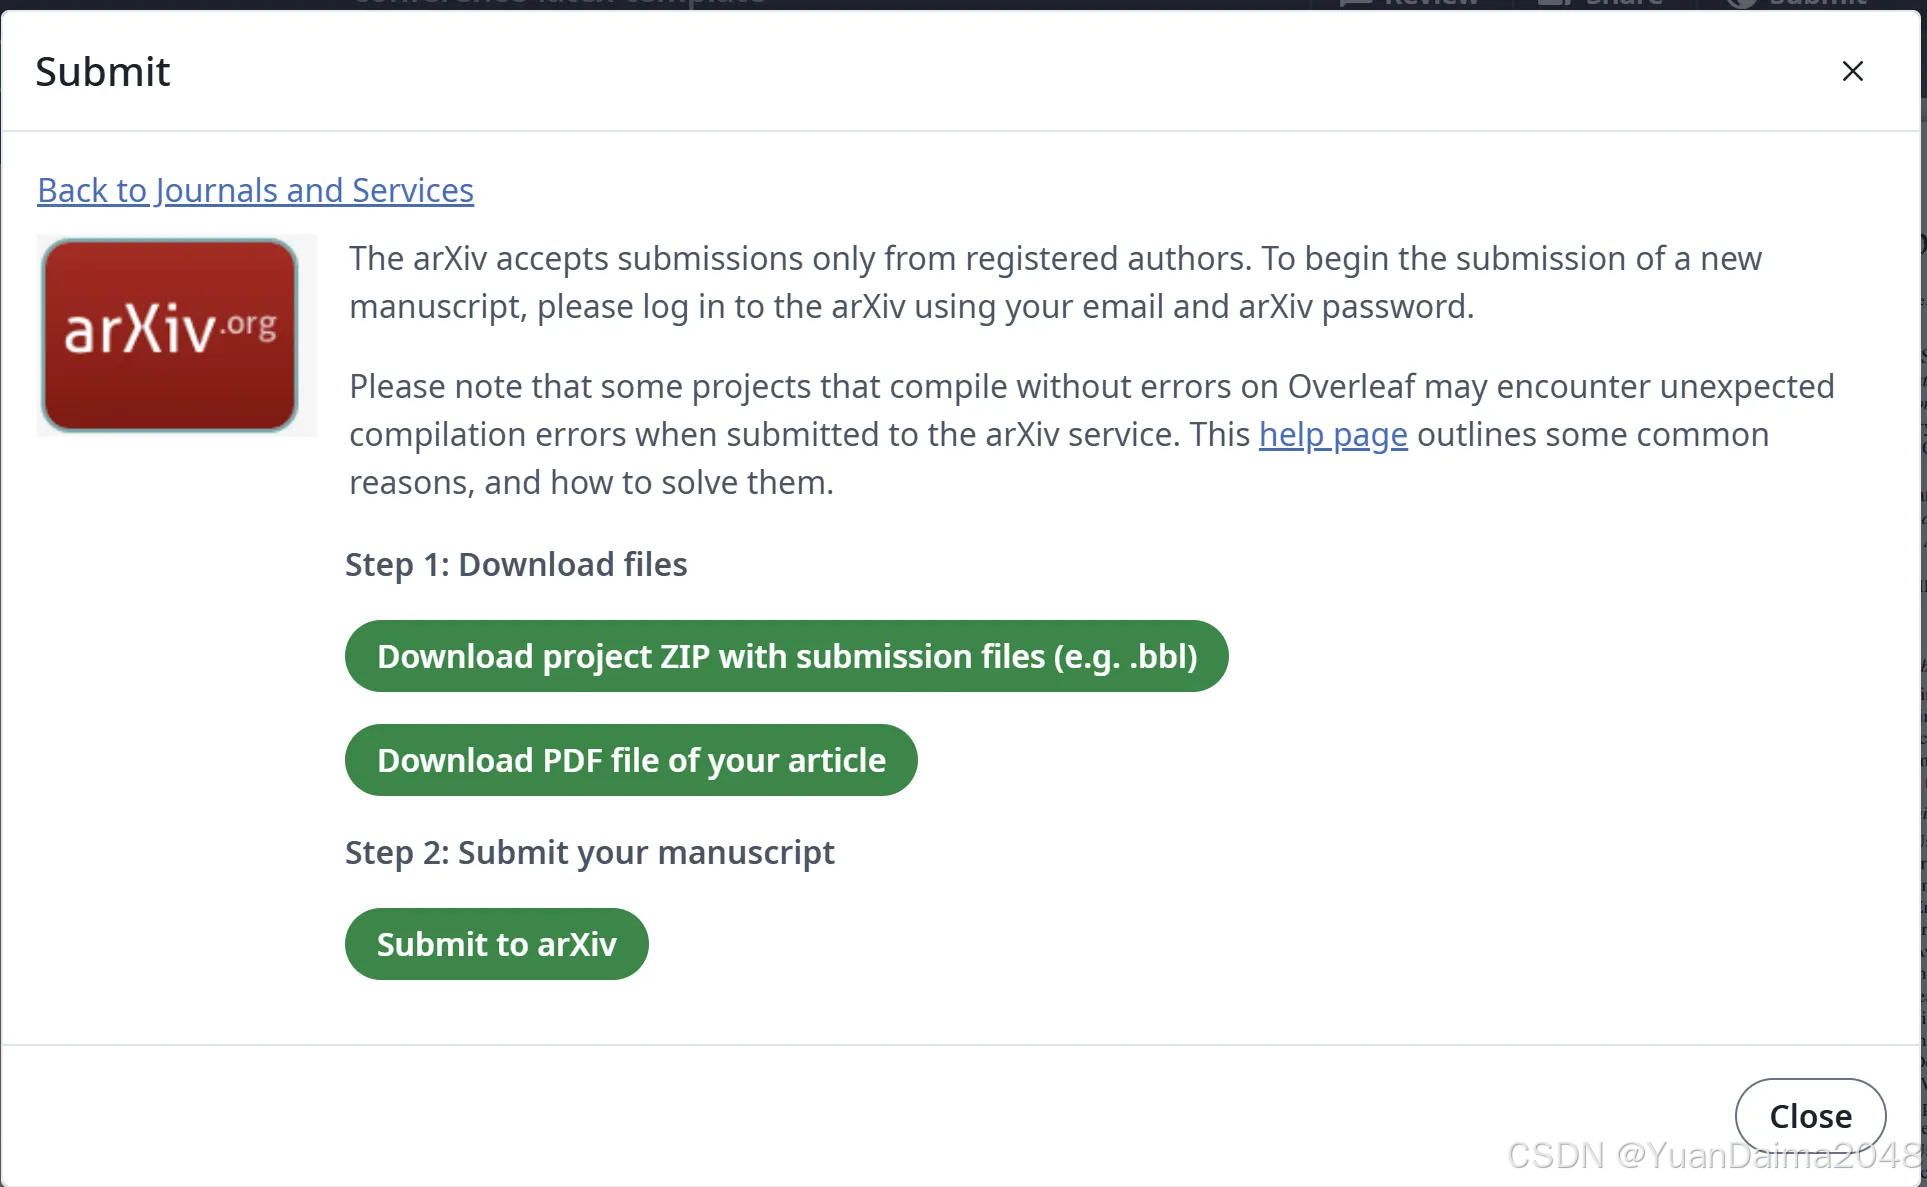Image resolution: width=1927 pixels, height=1187 pixels.
Task: Begin submission via the Submit to arXiv button
Action: (497, 943)
